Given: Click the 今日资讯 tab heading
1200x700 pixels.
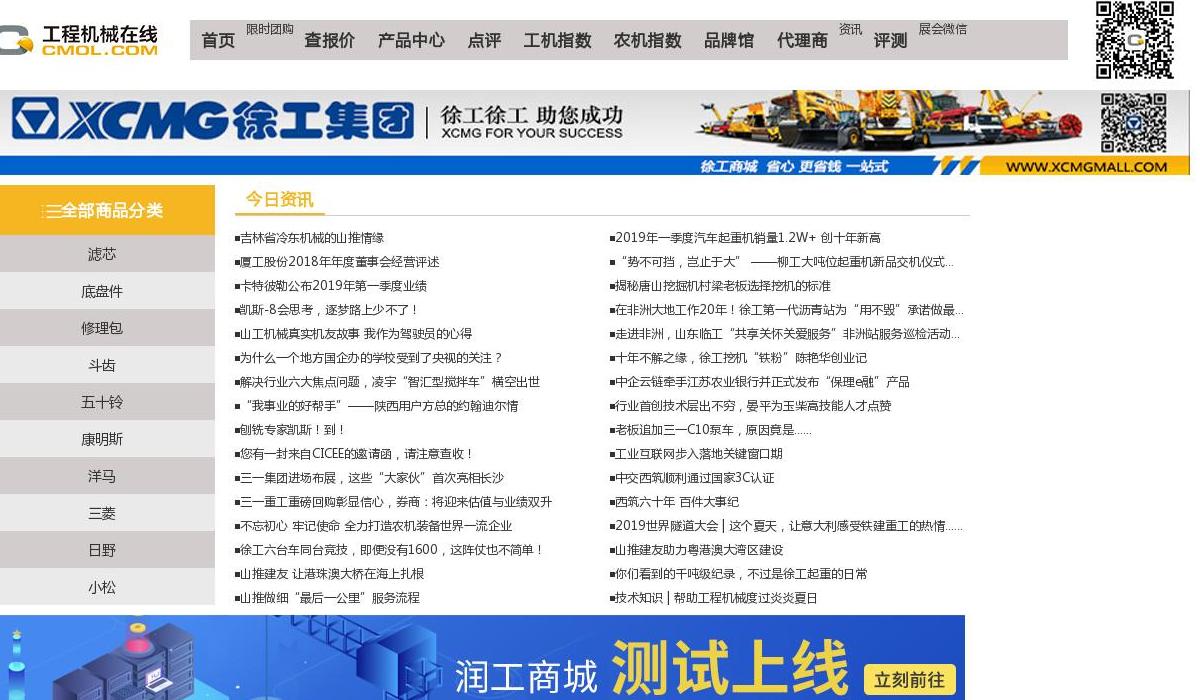Looking at the screenshot, I should coord(279,199).
